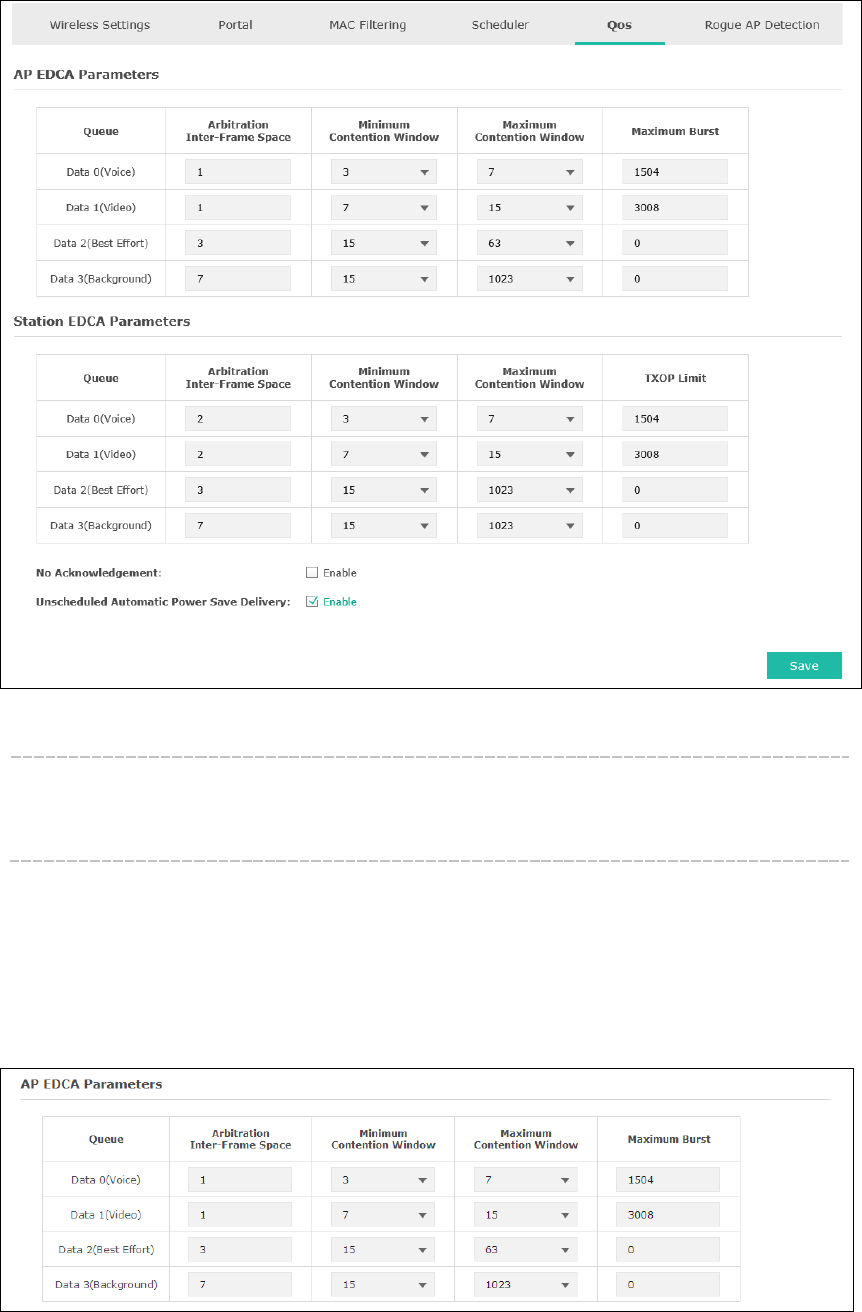Screen dimensions: 862x1312
Task: Open Station Best Effort Minimum Contention Window dropdown
Action: point(384,490)
